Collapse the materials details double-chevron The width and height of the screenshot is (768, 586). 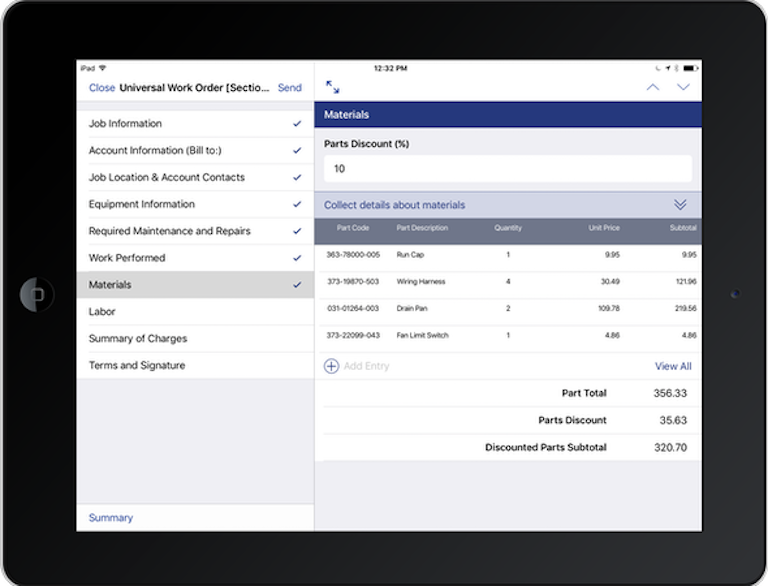[681, 205]
